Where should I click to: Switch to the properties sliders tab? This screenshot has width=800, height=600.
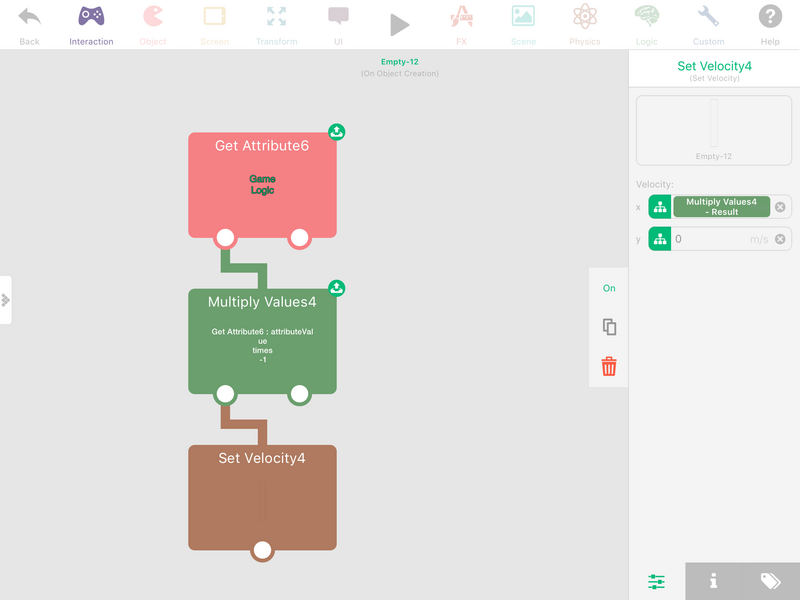(657, 581)
